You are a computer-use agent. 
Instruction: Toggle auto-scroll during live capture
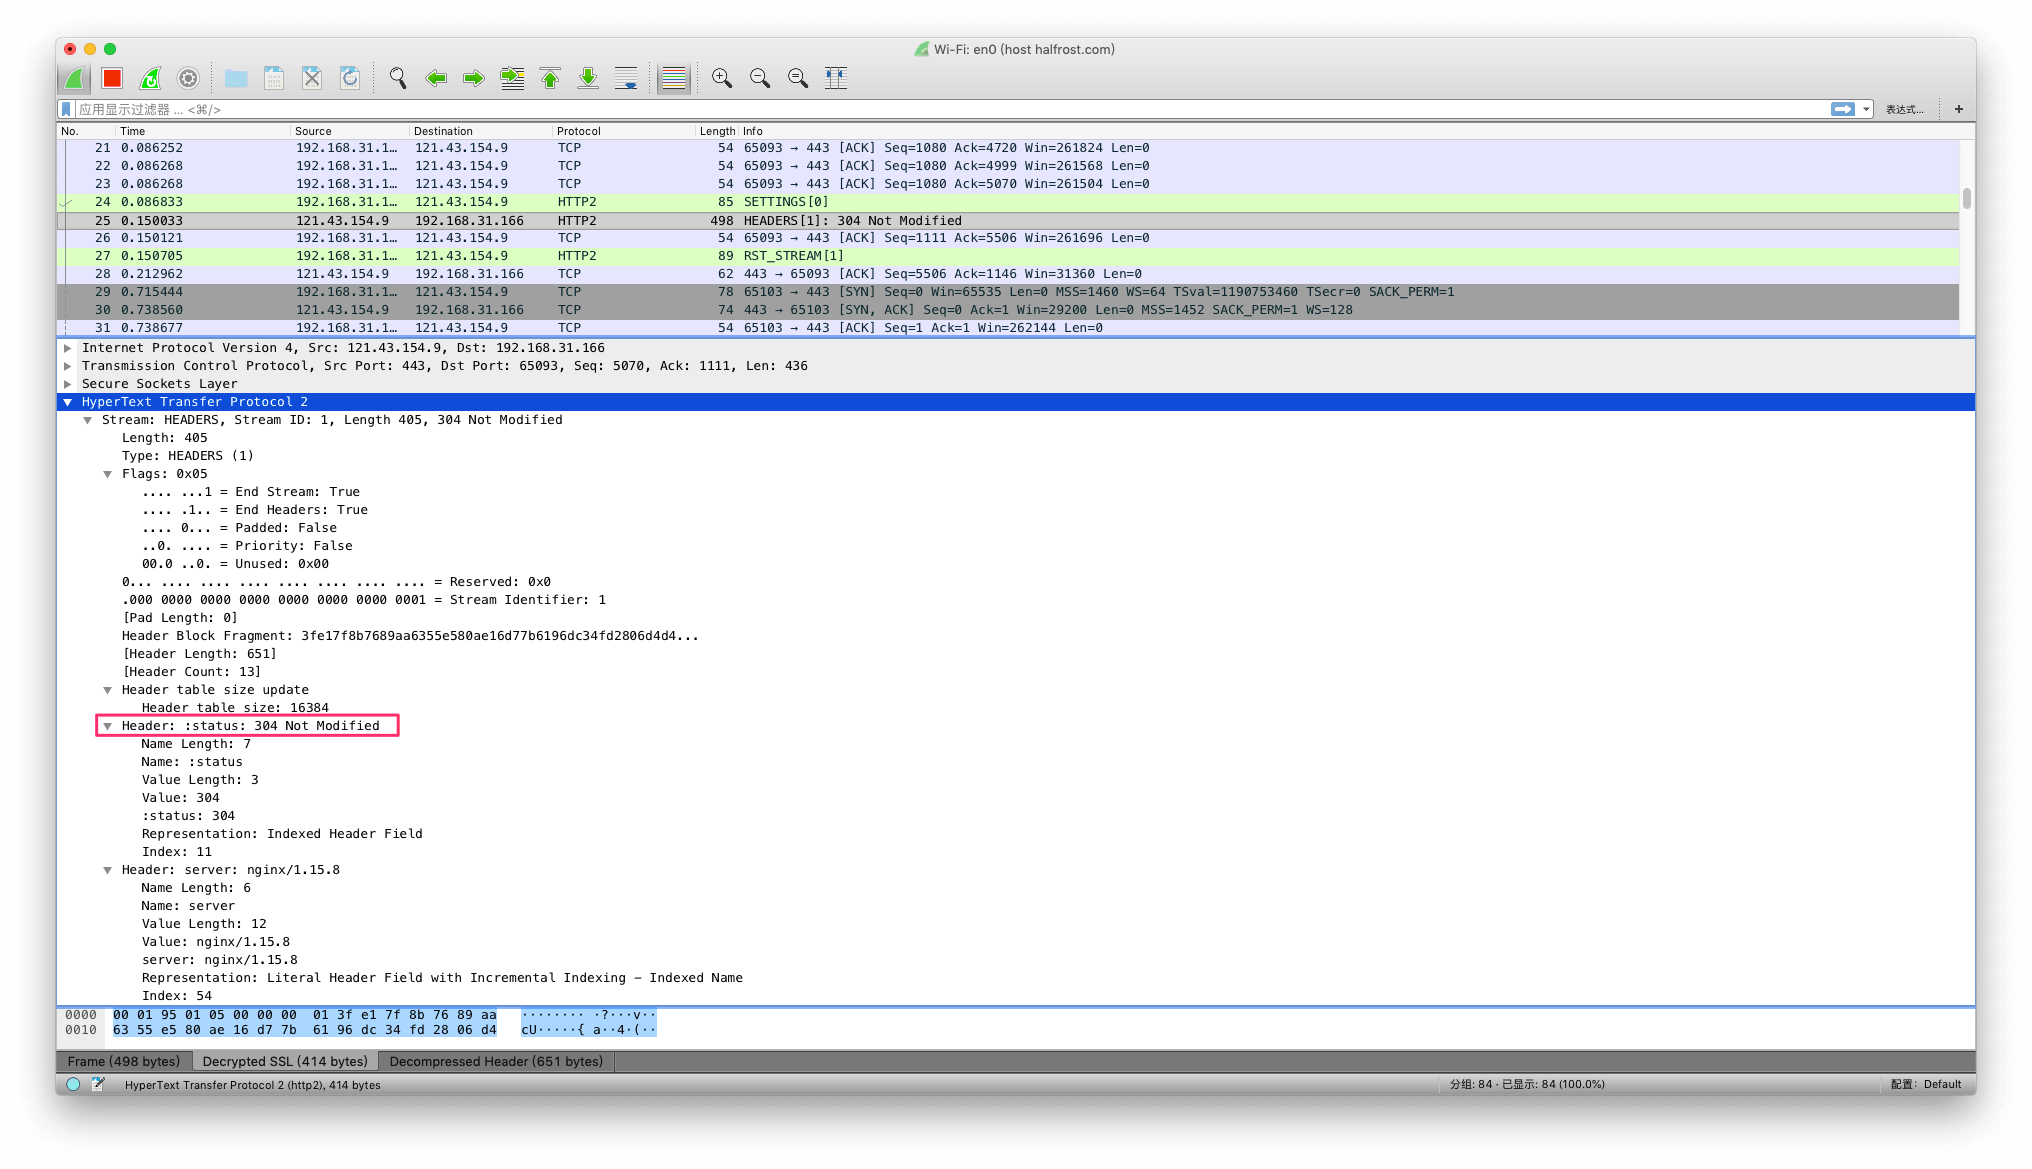tap(626, 78)
